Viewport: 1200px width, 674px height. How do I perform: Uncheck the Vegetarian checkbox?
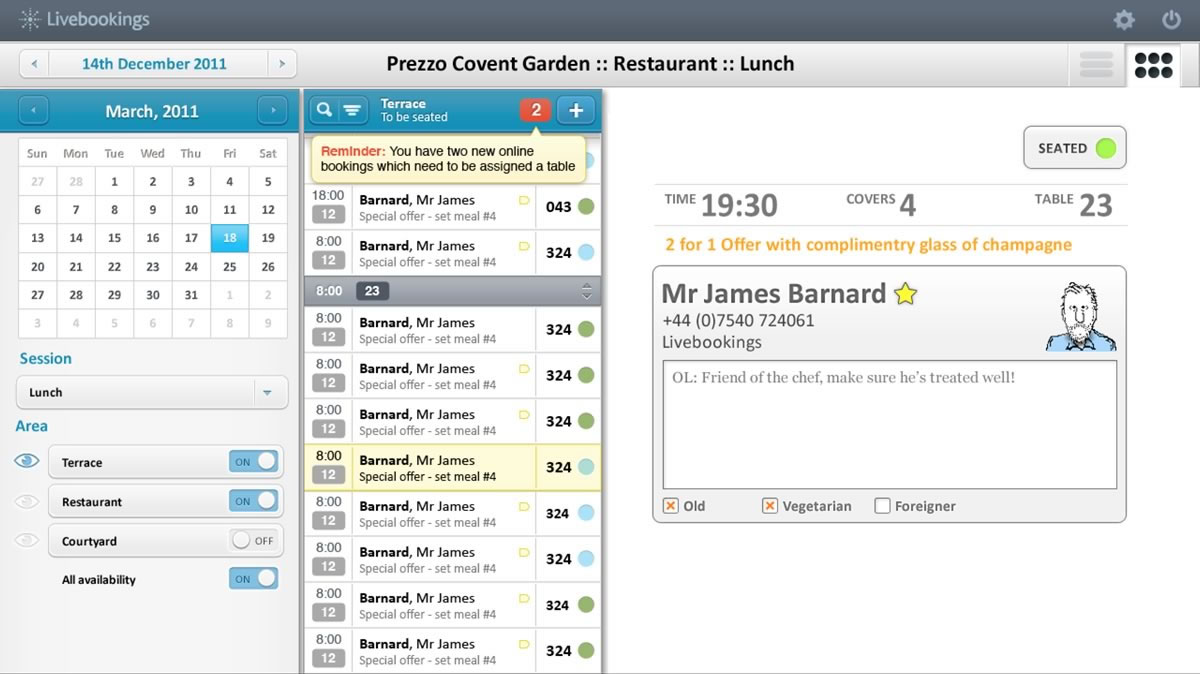click(770, 506)
